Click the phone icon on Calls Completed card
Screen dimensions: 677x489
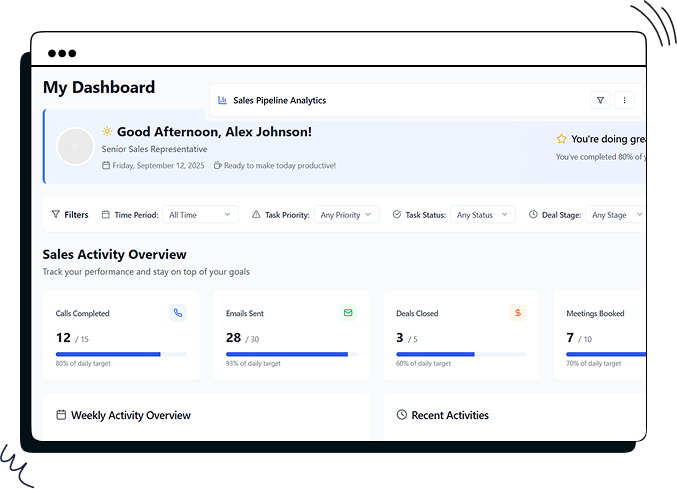point(178,312)
